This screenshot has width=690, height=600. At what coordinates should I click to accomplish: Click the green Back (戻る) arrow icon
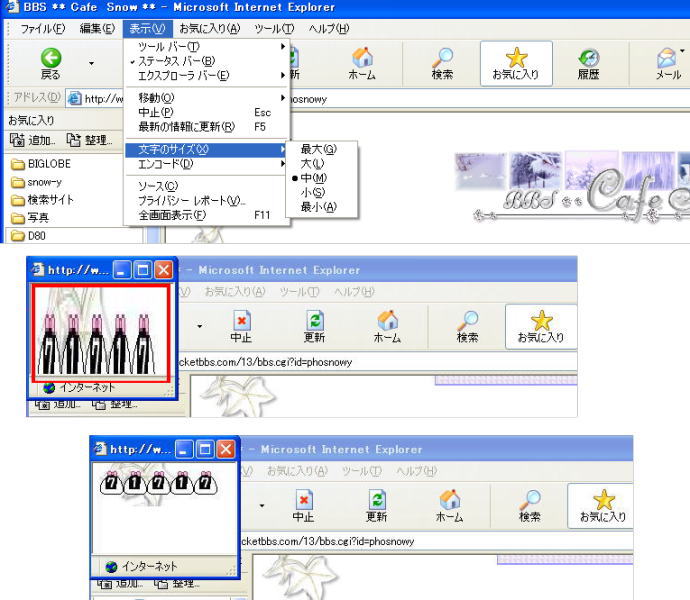point(49,59)
